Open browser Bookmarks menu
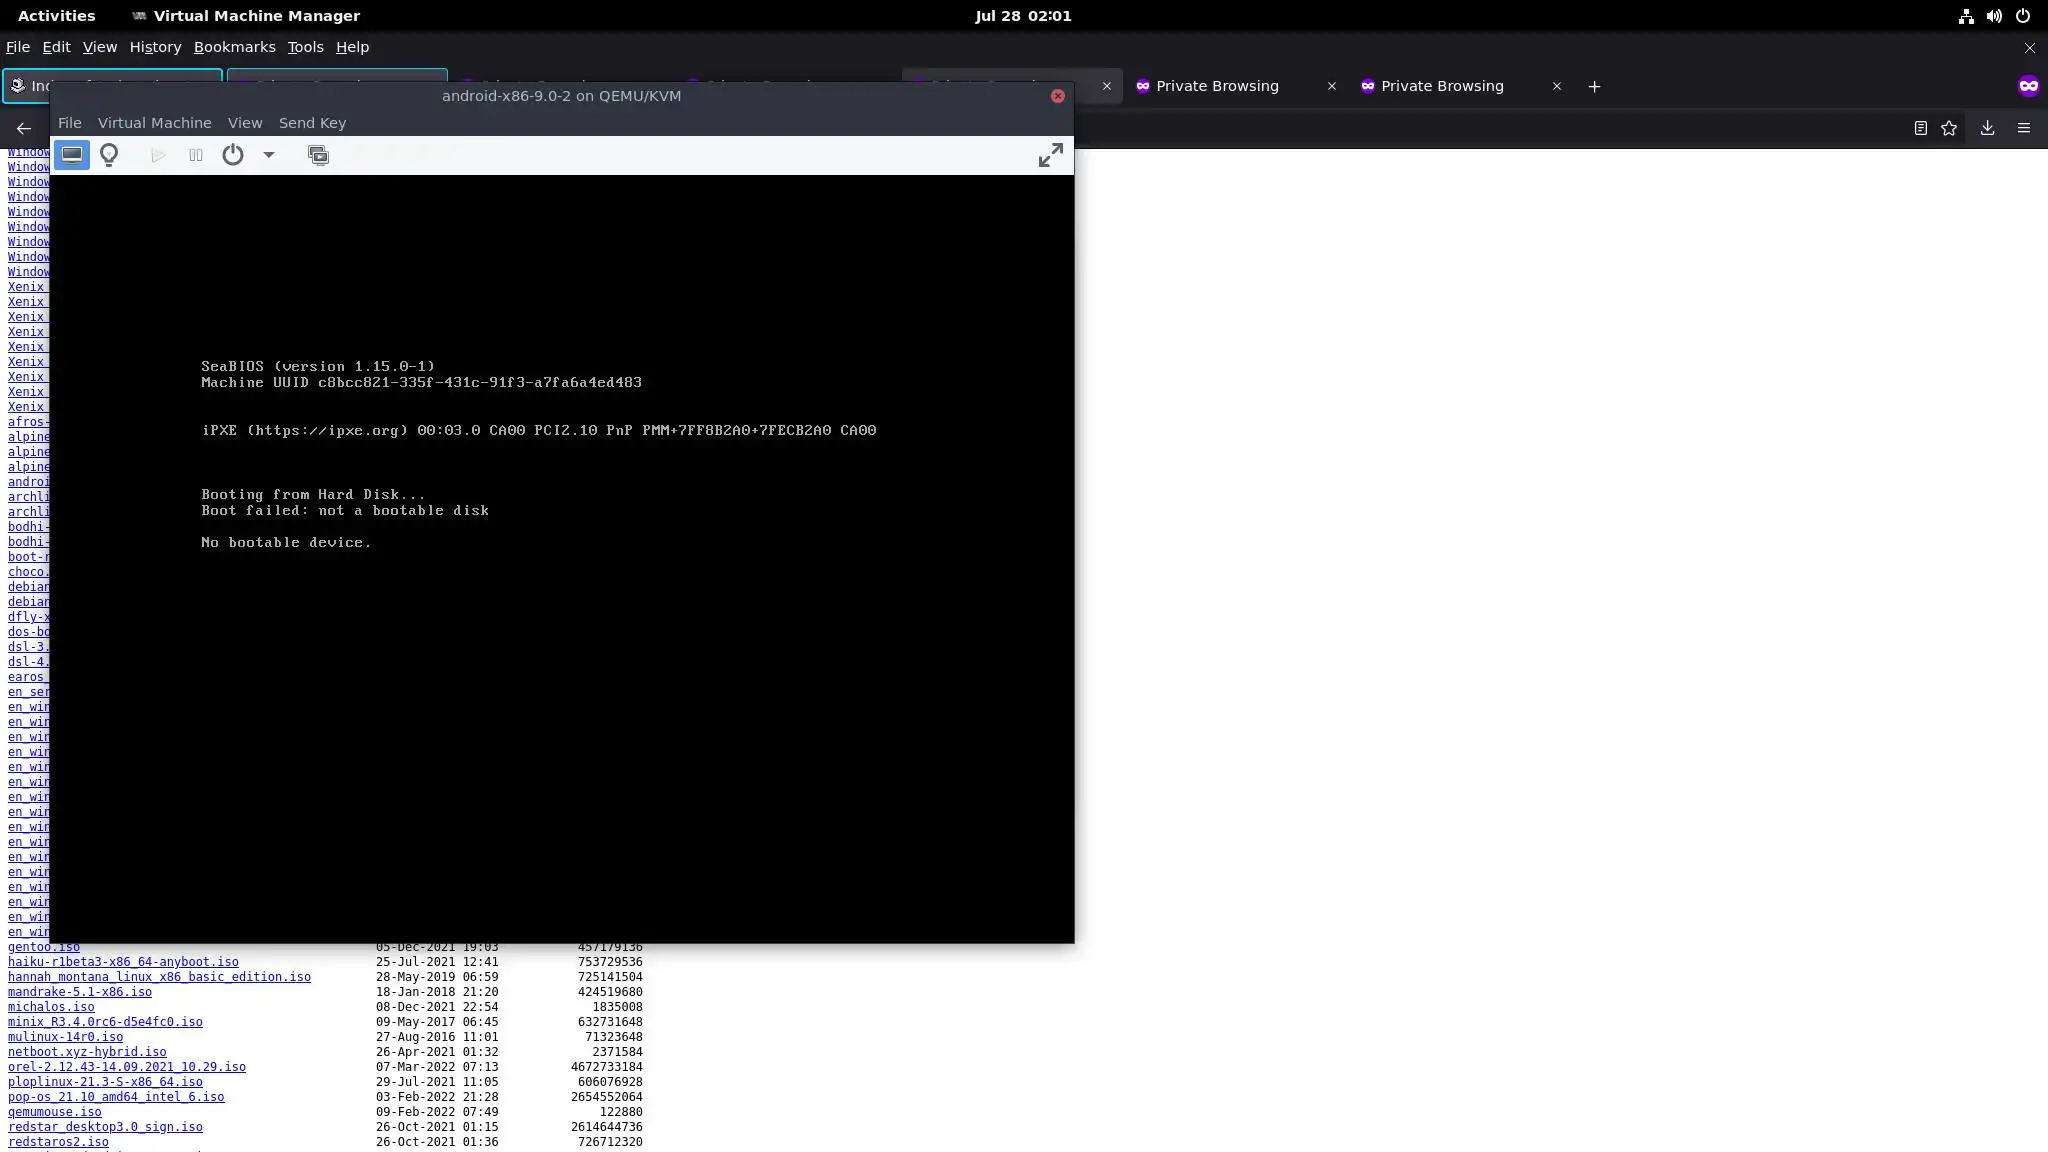 pyautogui.click(x=234, y=47)
